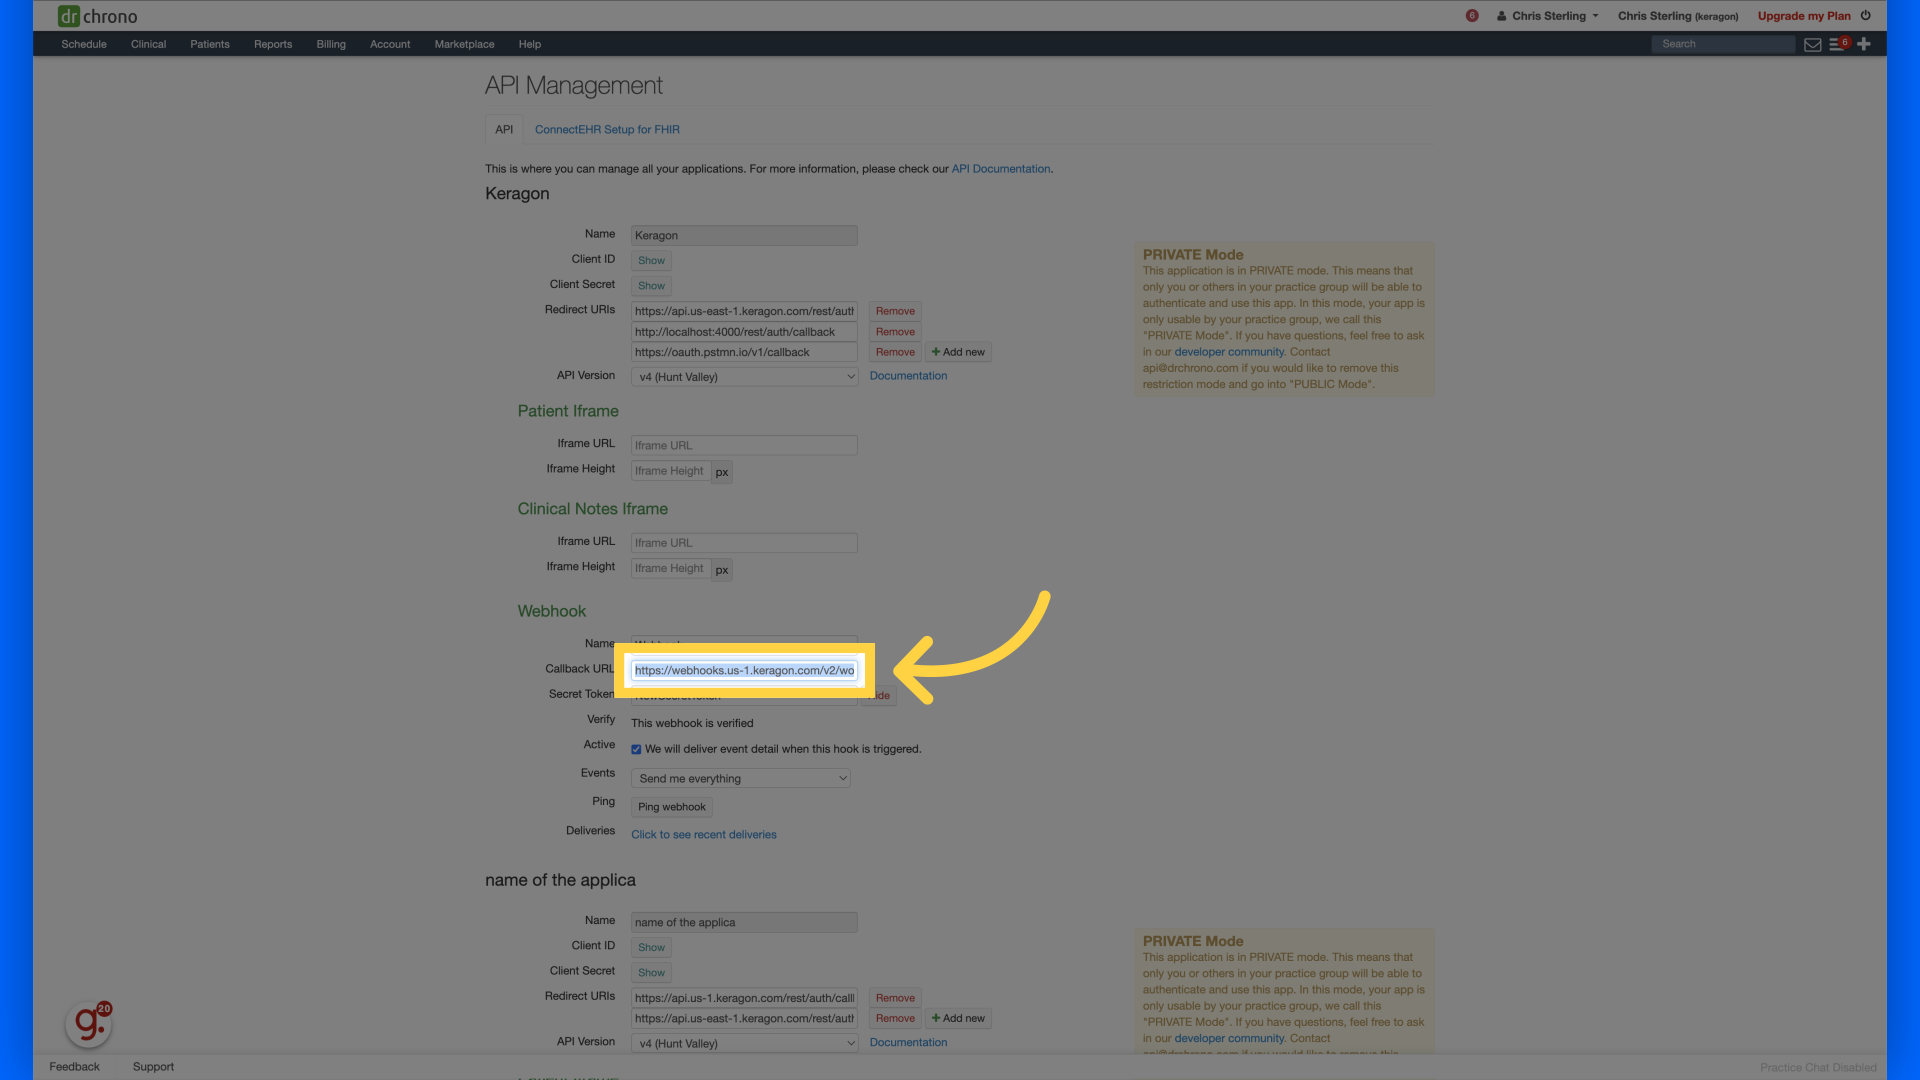Remove the api.us-east-1 keragon redirect URI
Viewport: 1920px width, 1080px height.
pos(895,311)
